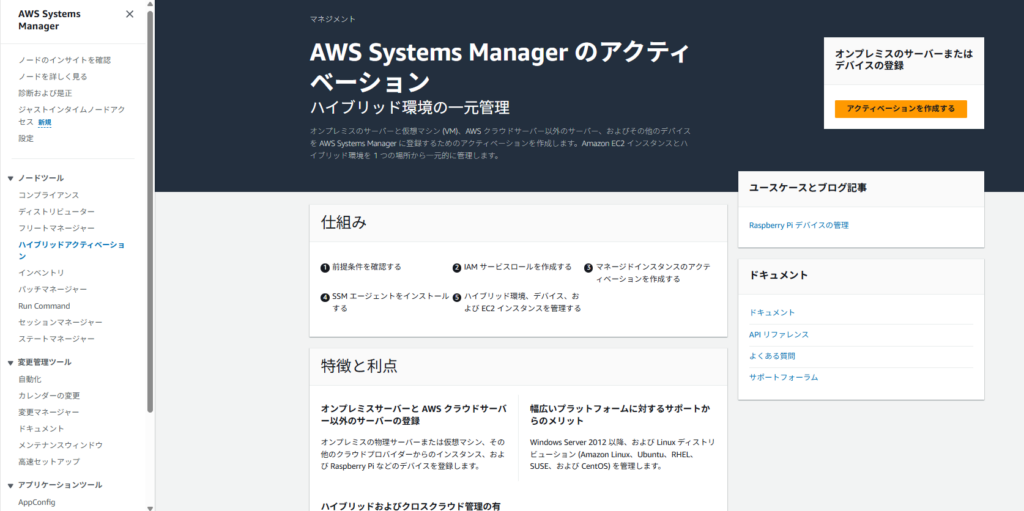Open Raspberry Pi デバイスの管理 link
This screenshot has width=1024, height=511.
point(799,225)
